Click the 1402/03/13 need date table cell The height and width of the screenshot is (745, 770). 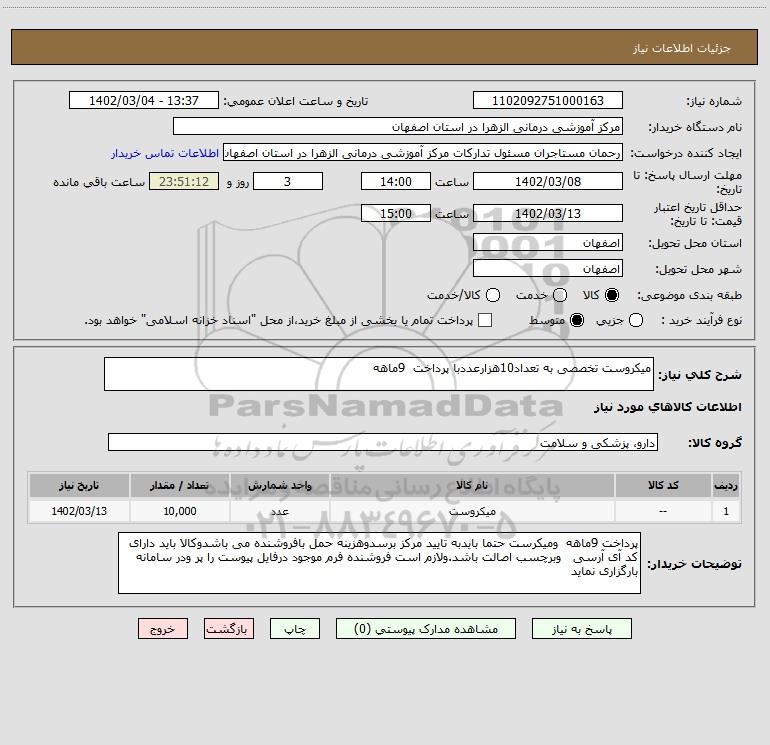[x=79, y=511]
